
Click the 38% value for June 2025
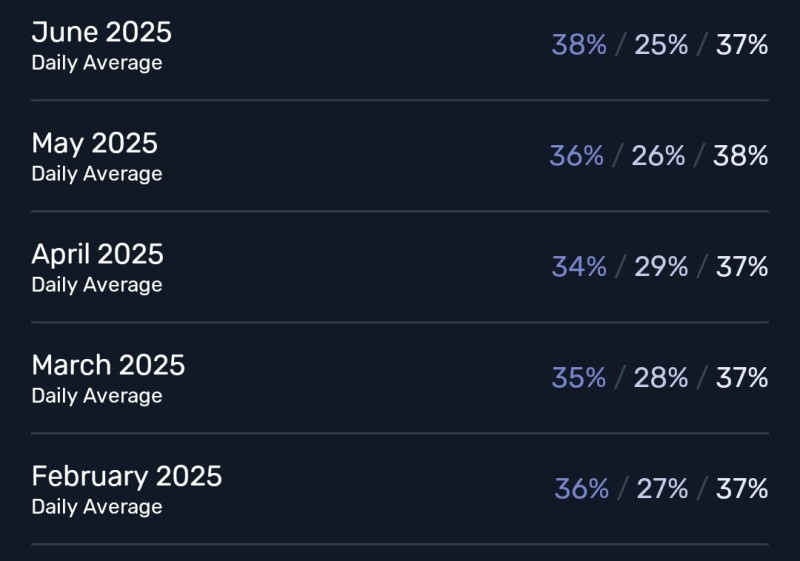[x=579, y=45]
